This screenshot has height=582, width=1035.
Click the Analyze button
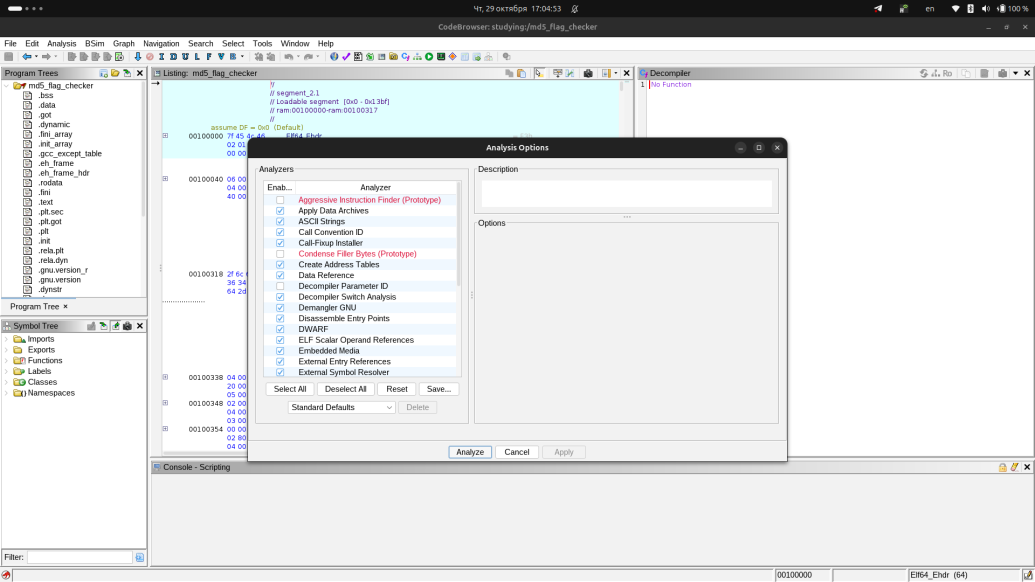[470, 452]
